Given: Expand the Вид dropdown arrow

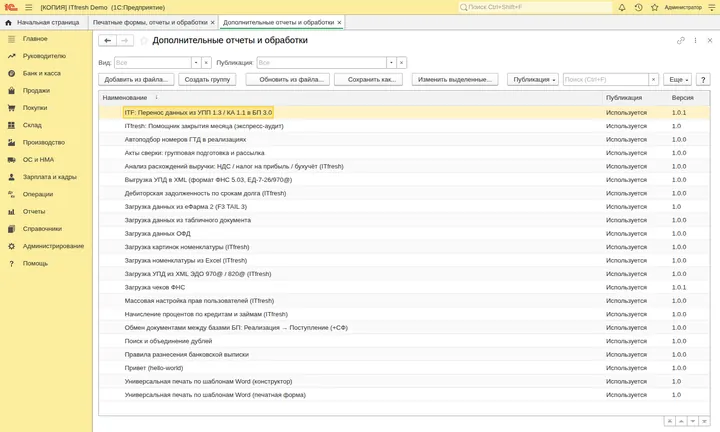Looking at the screenshot, I should [x=196, y=62].
